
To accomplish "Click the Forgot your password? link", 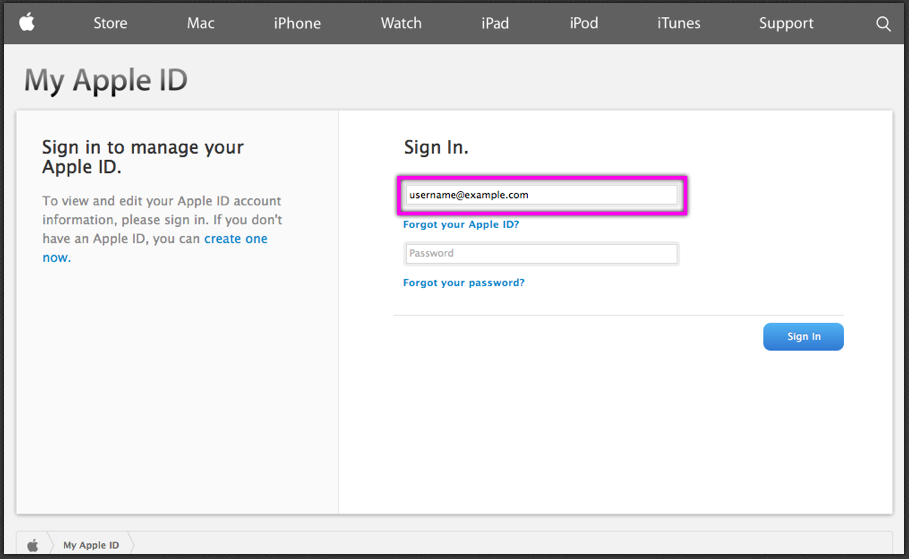I will click(464, 282).
